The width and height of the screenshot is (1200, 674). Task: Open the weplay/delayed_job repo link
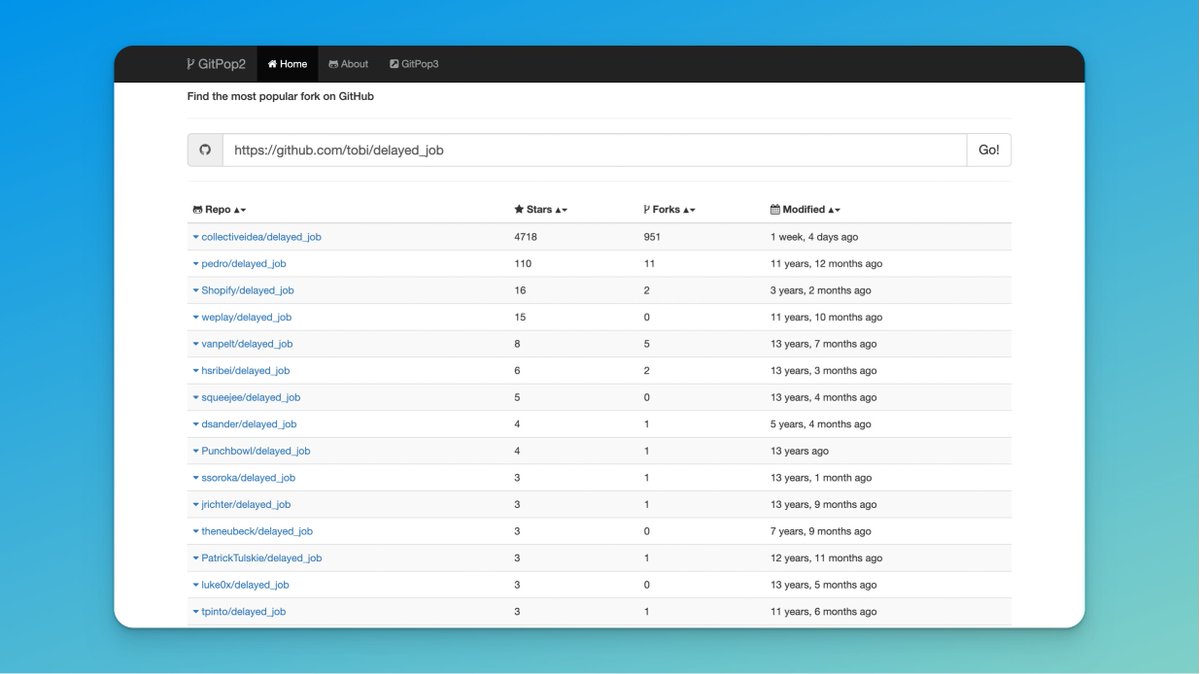[246, 317]
